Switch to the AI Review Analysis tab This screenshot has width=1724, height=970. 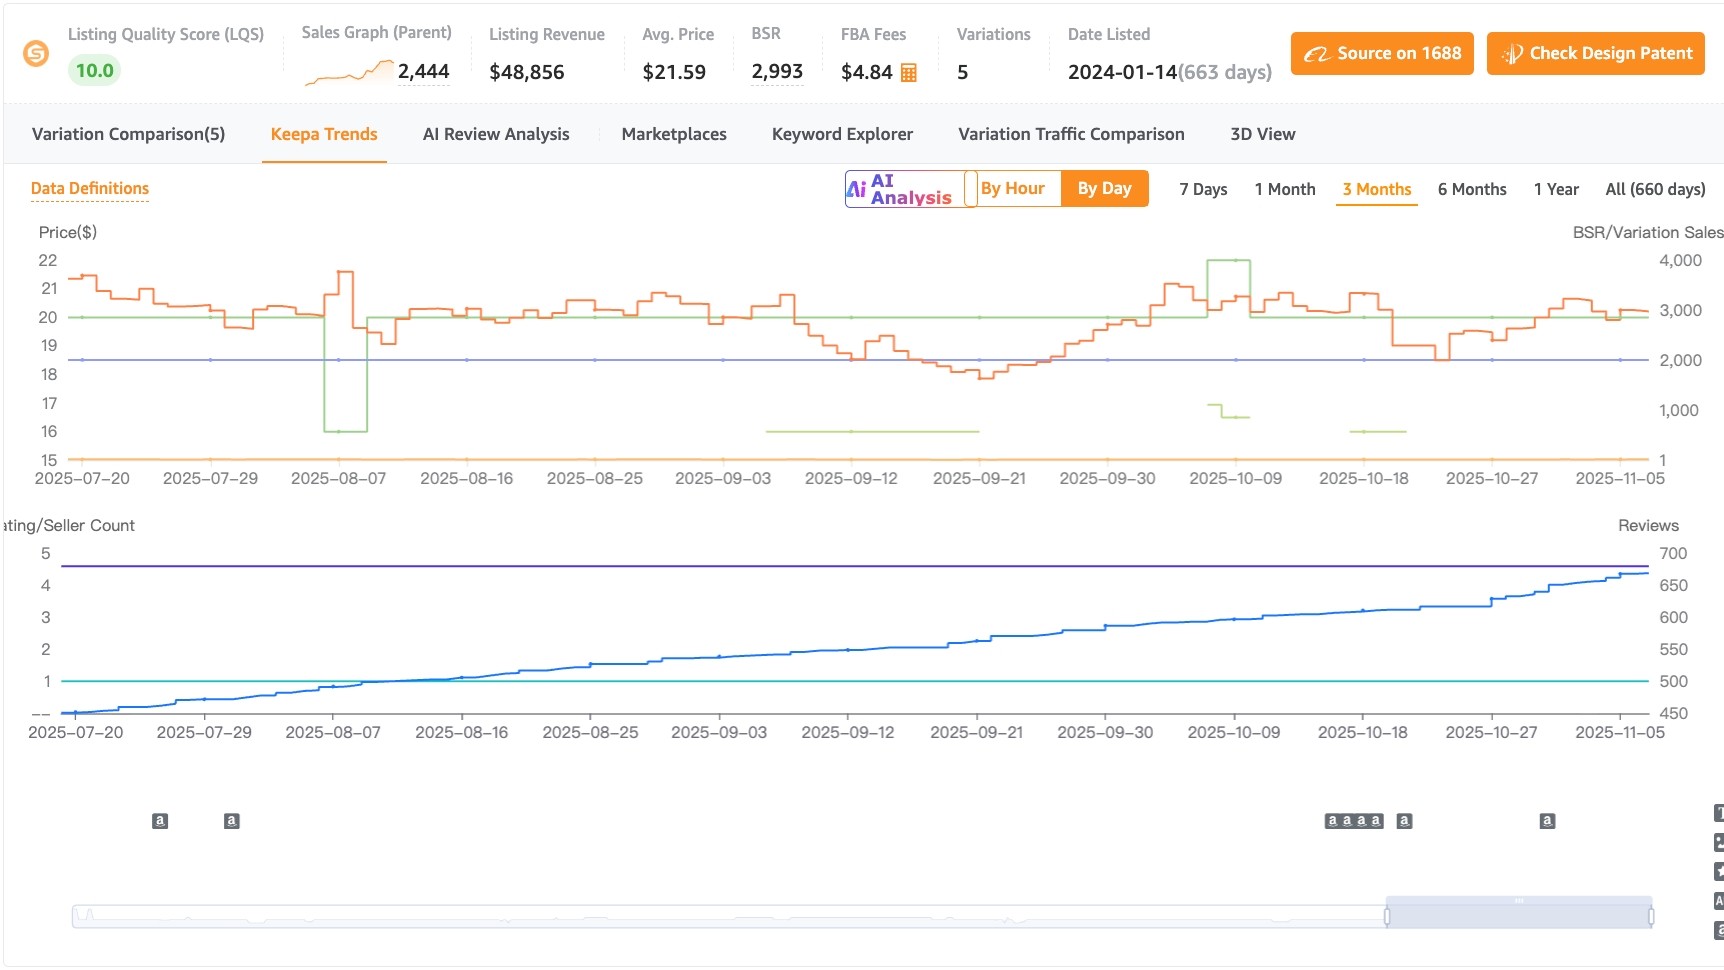coord(496,133)
